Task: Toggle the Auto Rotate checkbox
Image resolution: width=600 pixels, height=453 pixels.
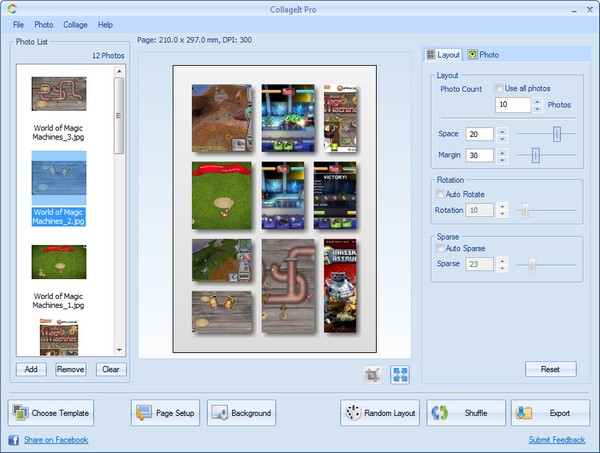Action: 441,194
